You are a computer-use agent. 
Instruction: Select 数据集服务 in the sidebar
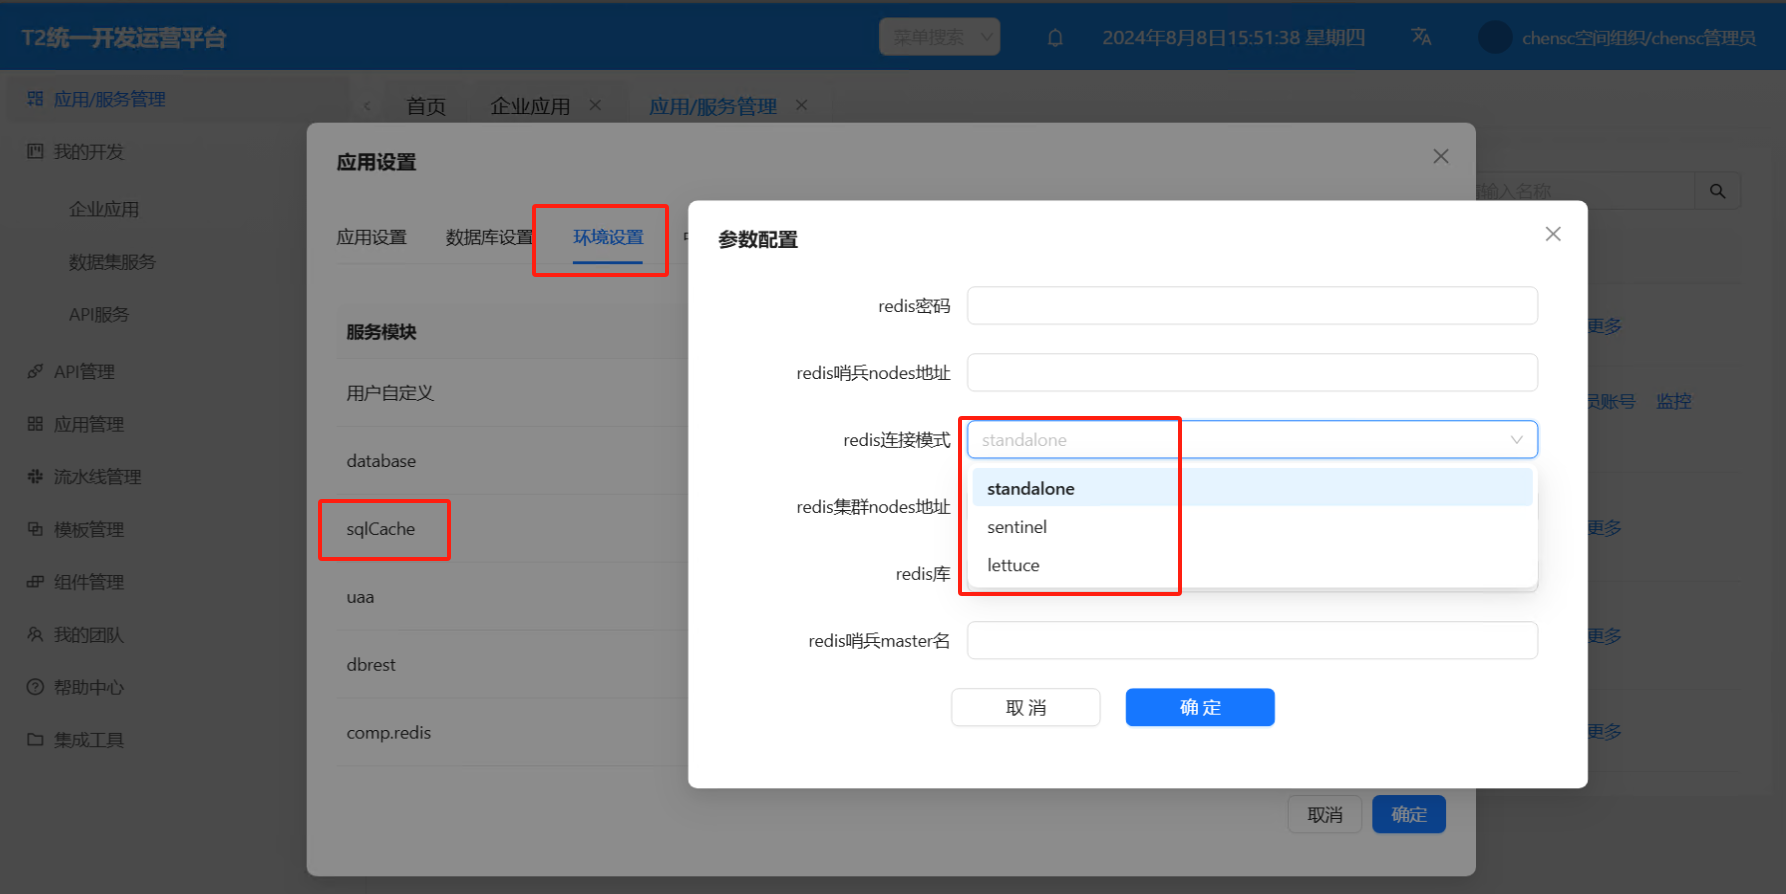[112, 262]
